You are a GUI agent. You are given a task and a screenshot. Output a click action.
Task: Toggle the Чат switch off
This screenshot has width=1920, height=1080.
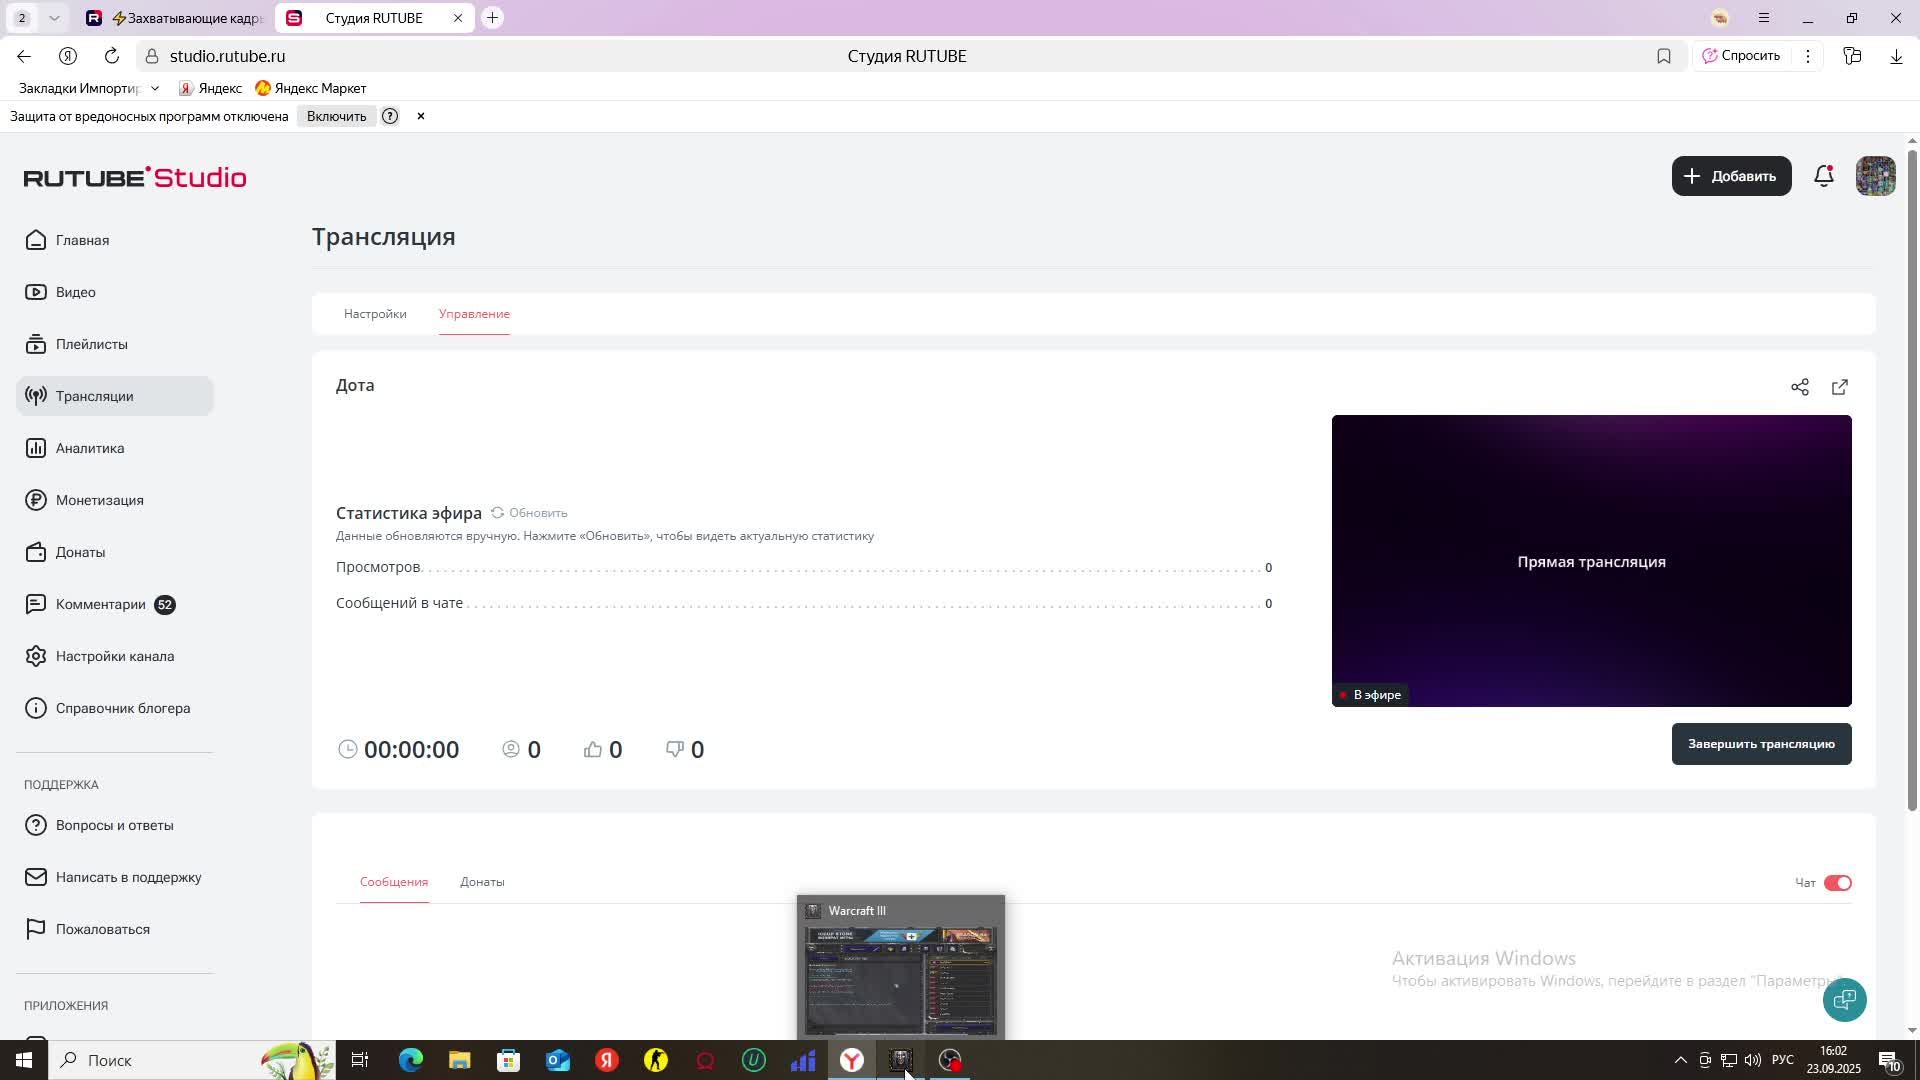[x=1837, y=883]
